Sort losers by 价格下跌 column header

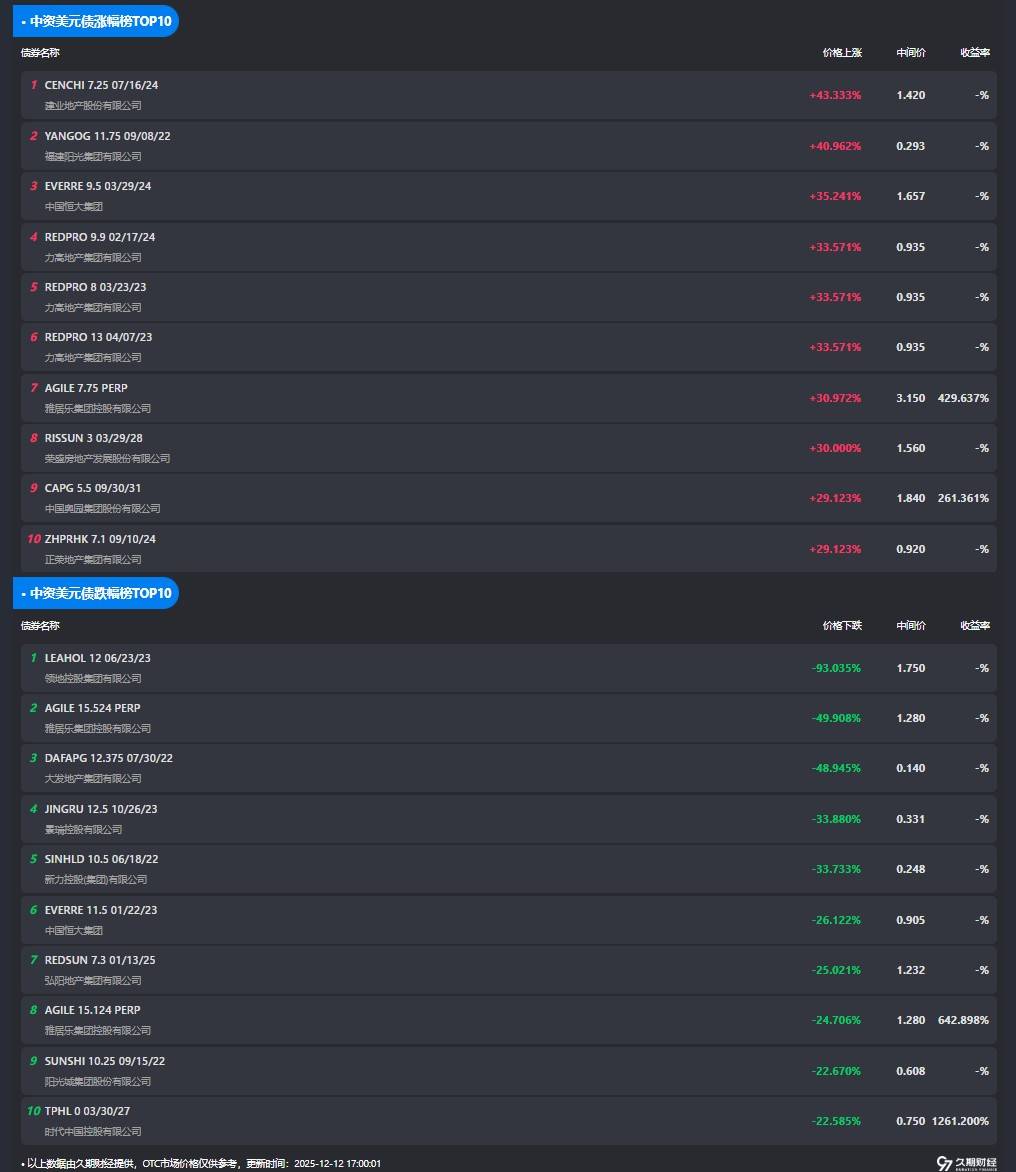(x=842, y=625)
